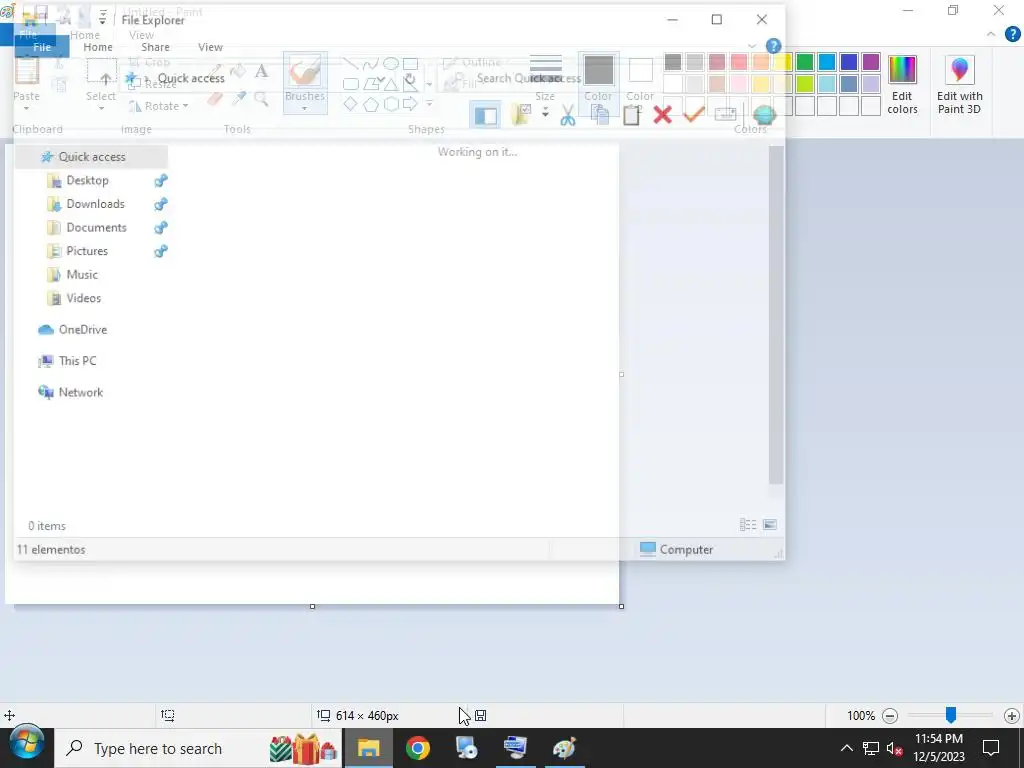Open Quick Access Toolbar dropdown in the title bar
Screen dimensions: 1024x768
coord(103,18)
